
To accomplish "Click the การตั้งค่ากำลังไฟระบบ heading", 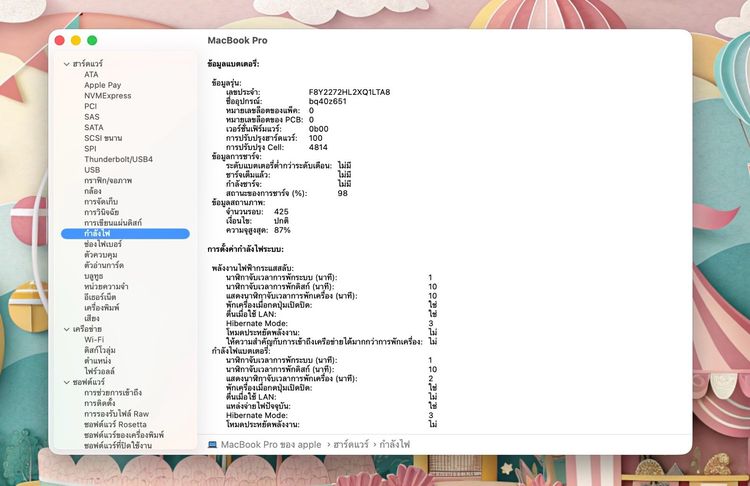I will (245, 249).
